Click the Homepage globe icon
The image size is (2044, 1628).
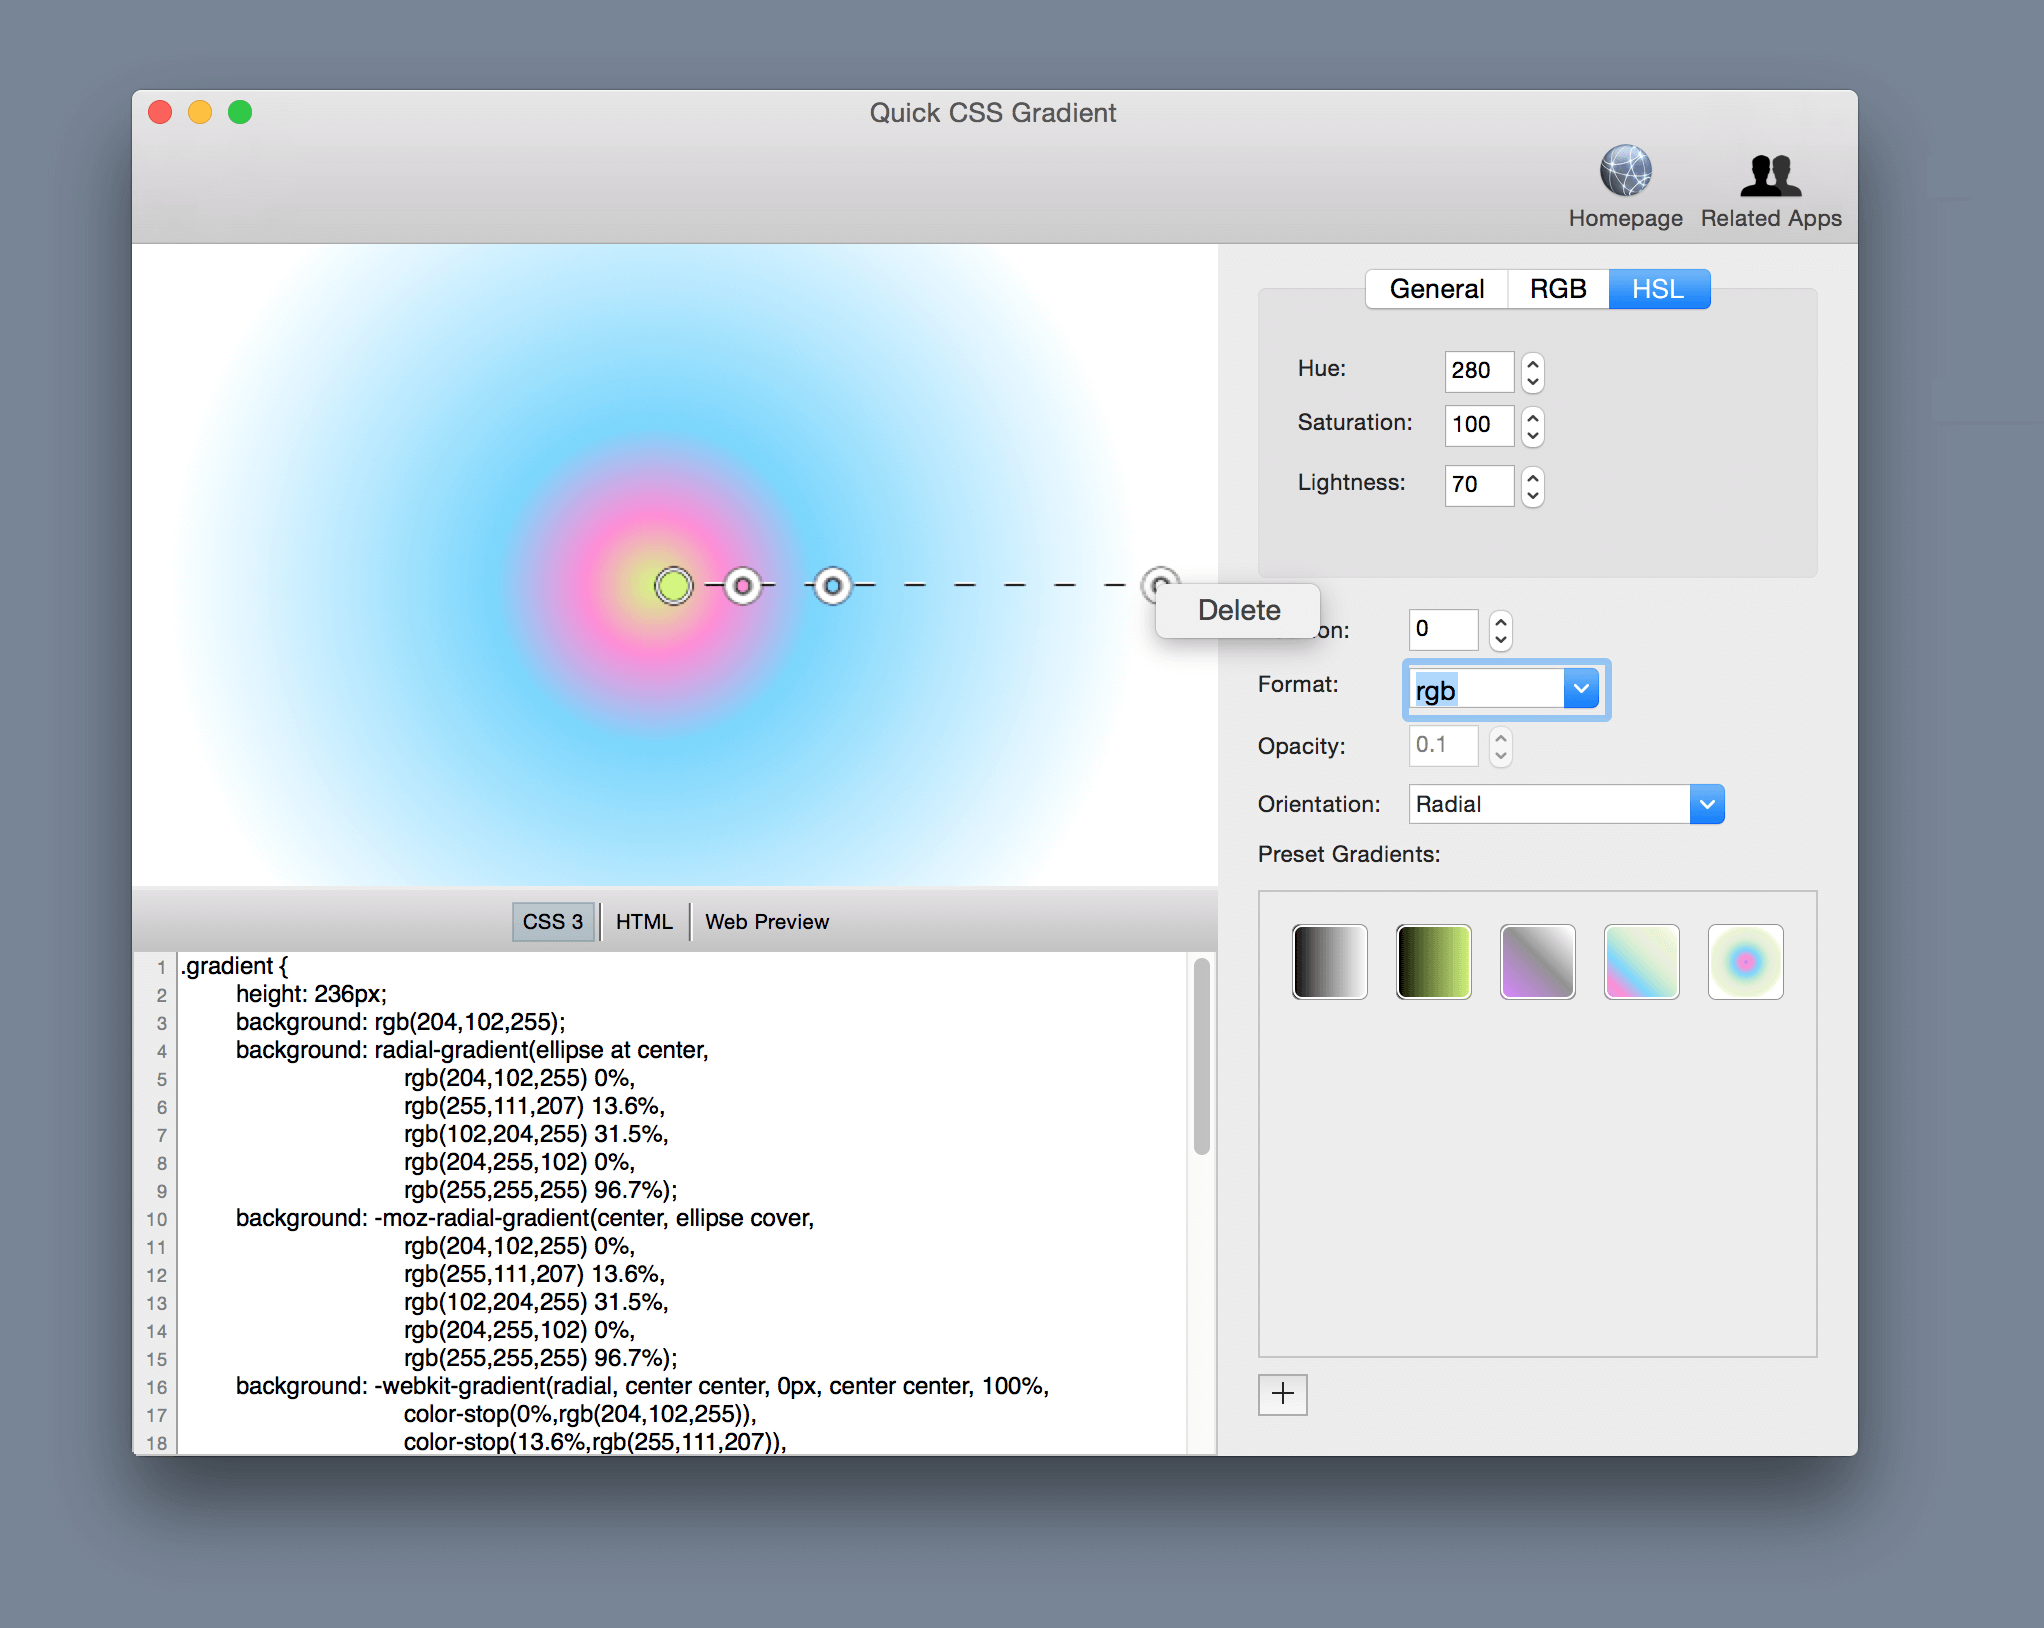[x=1624, y=173]
